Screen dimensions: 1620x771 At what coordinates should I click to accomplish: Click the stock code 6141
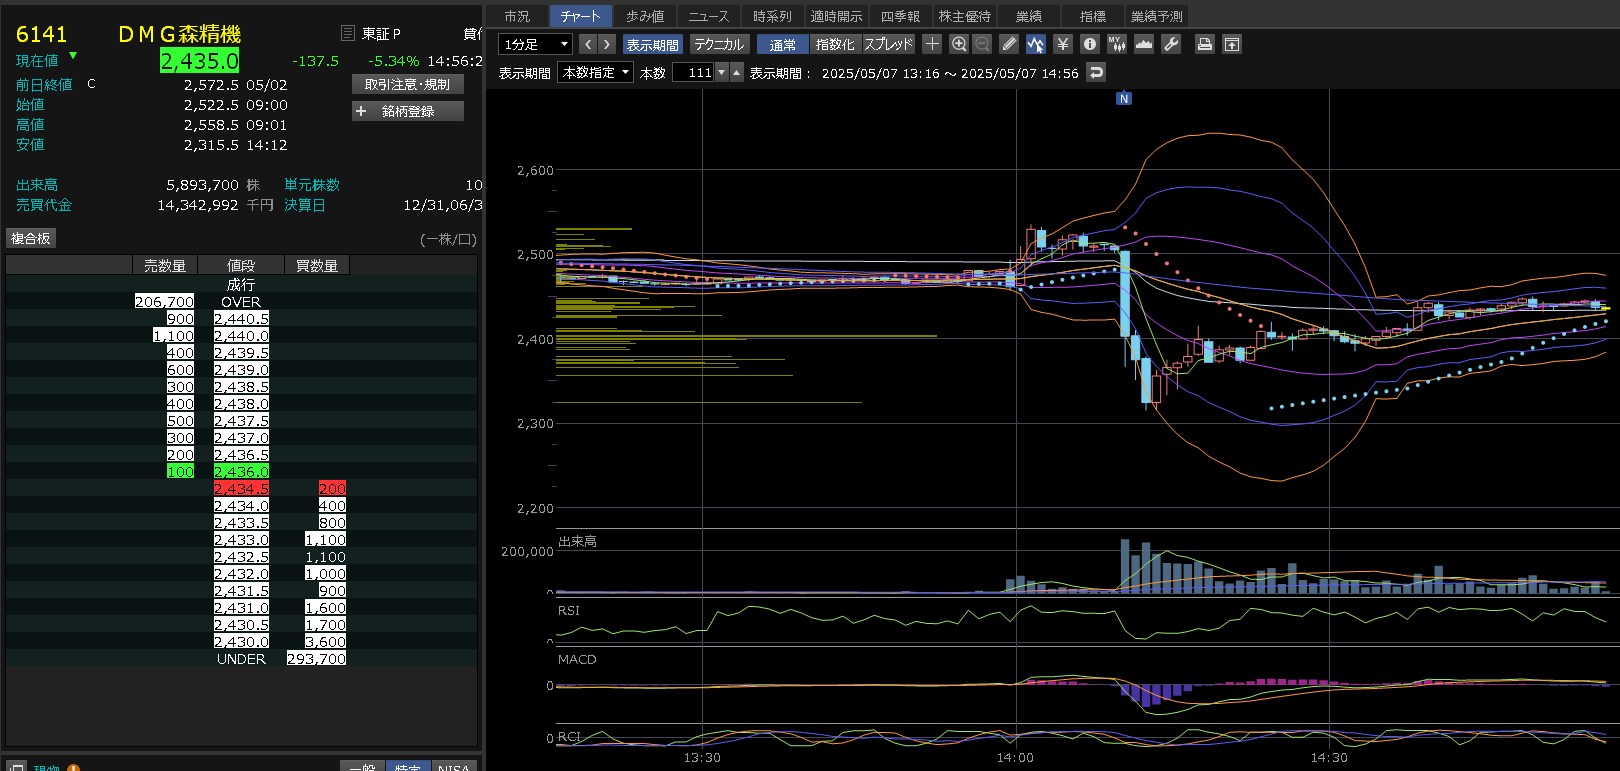point(42,34)
